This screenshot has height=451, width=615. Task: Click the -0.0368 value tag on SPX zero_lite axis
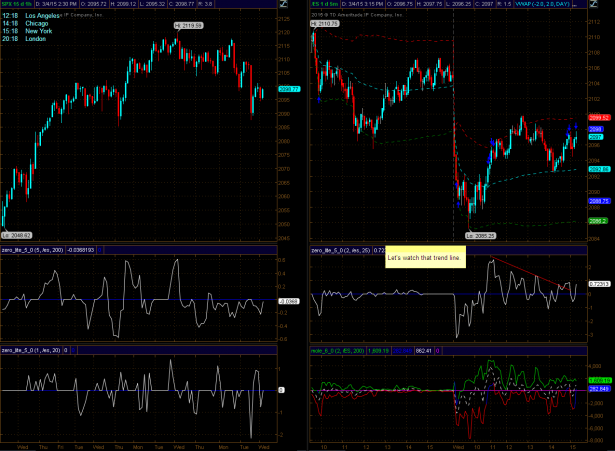pyautogui.click(x=289, y=301)
